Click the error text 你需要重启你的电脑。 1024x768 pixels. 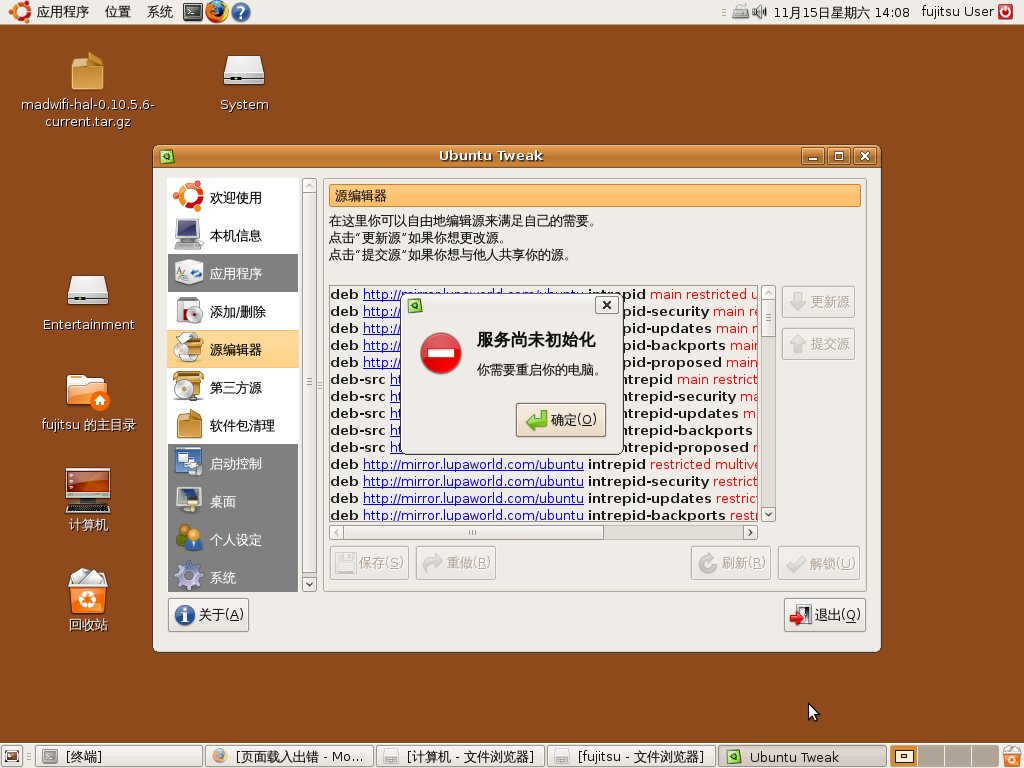[x=539, y=370]
